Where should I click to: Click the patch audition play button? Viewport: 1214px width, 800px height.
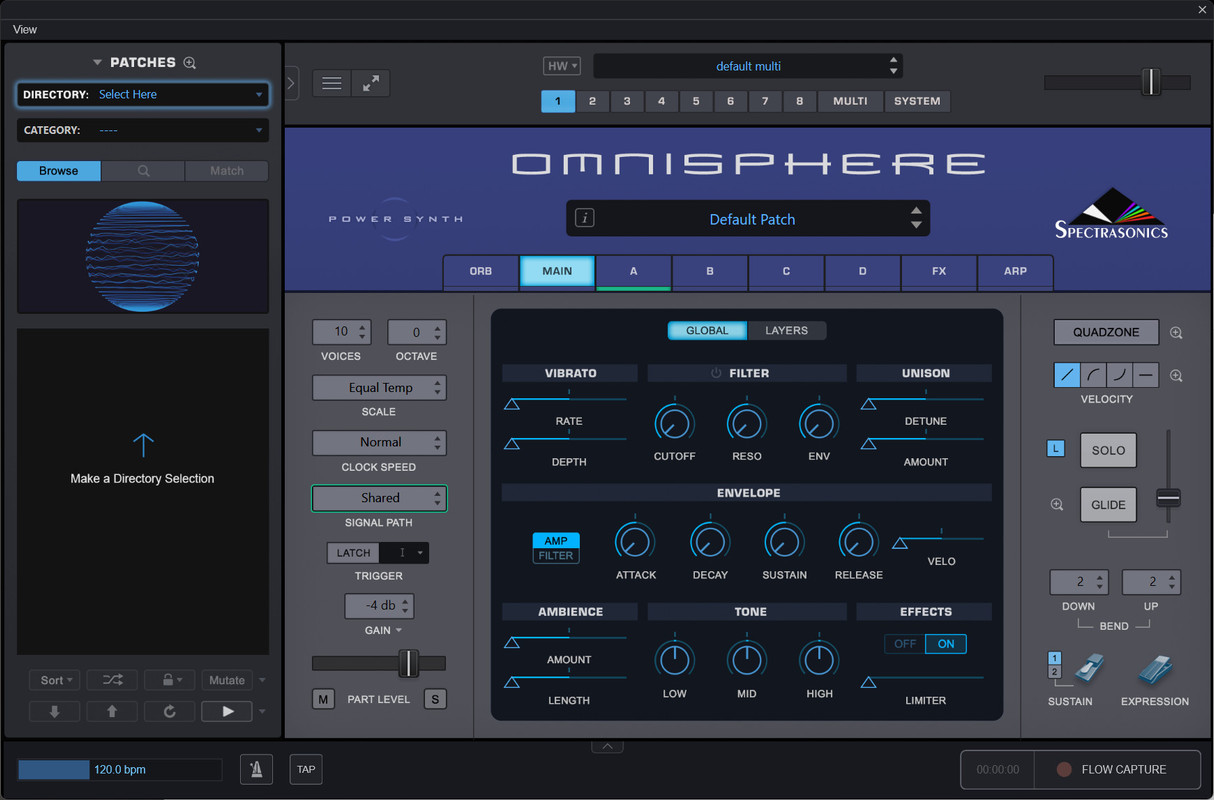(227, 712)
